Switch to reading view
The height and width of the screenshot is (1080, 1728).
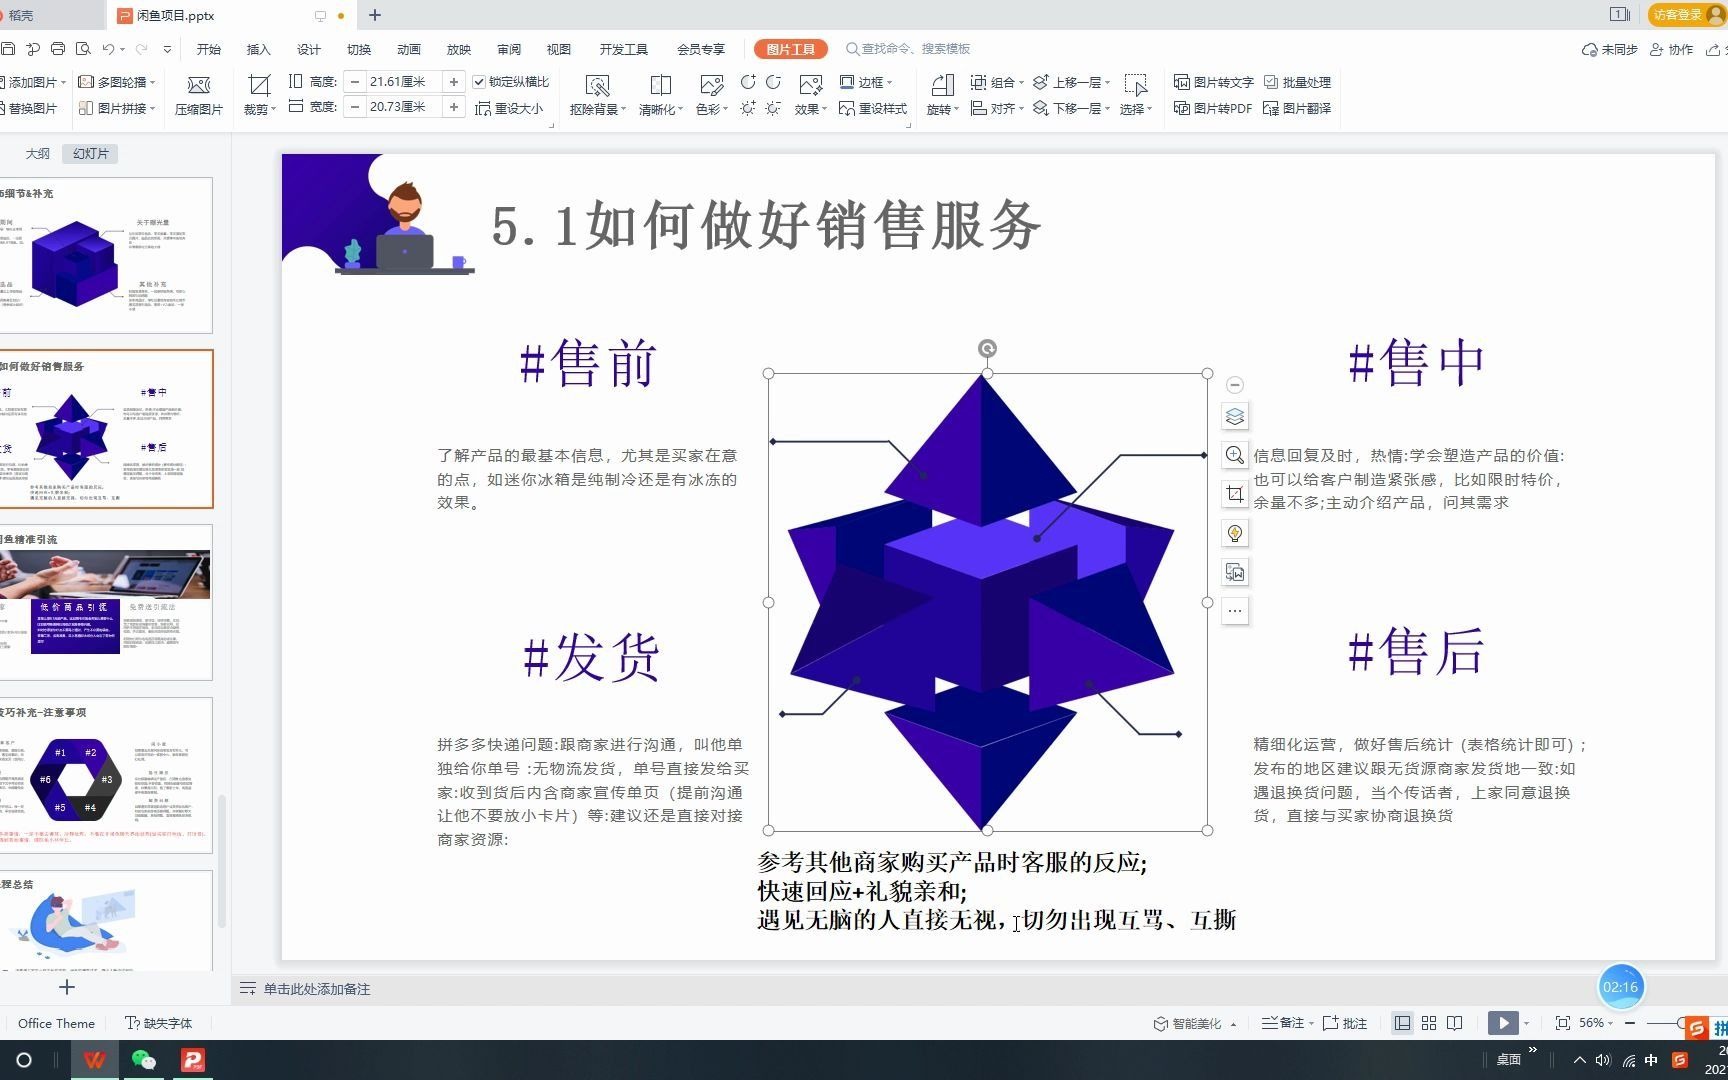pyautogui.click(x=1455, y=1023)
